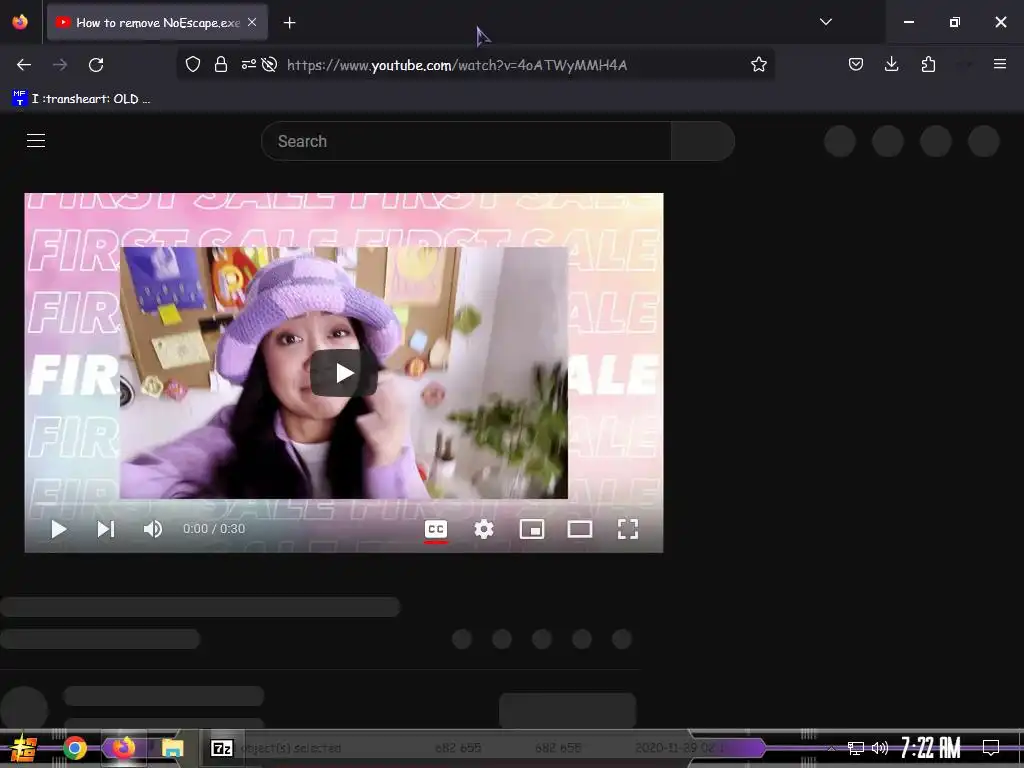Open 7-Zip window from taskbar

pos(222,748)
